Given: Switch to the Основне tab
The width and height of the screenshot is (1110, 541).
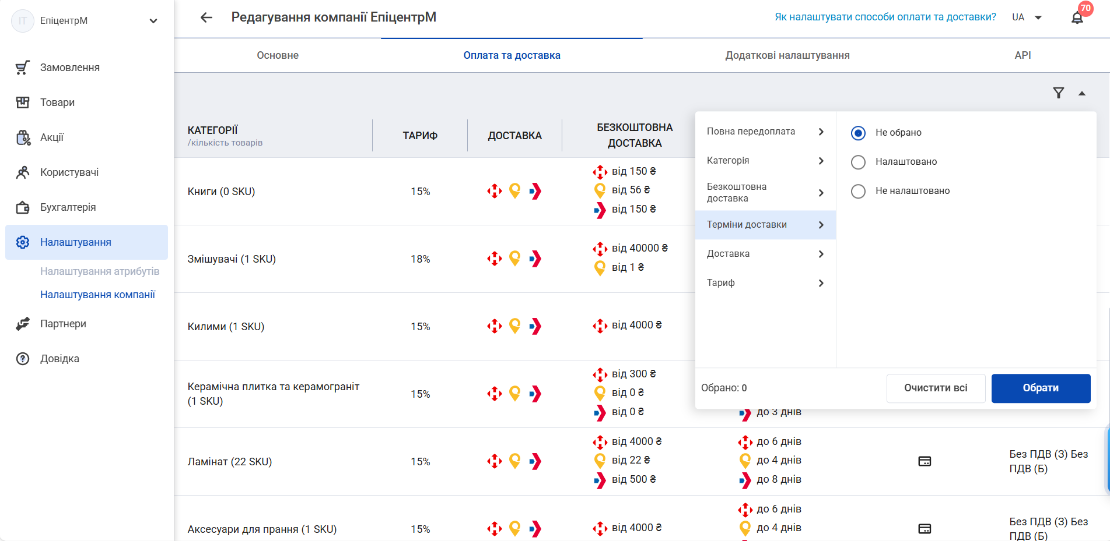Looking at the screenshot, I should (x=278, y=55).
